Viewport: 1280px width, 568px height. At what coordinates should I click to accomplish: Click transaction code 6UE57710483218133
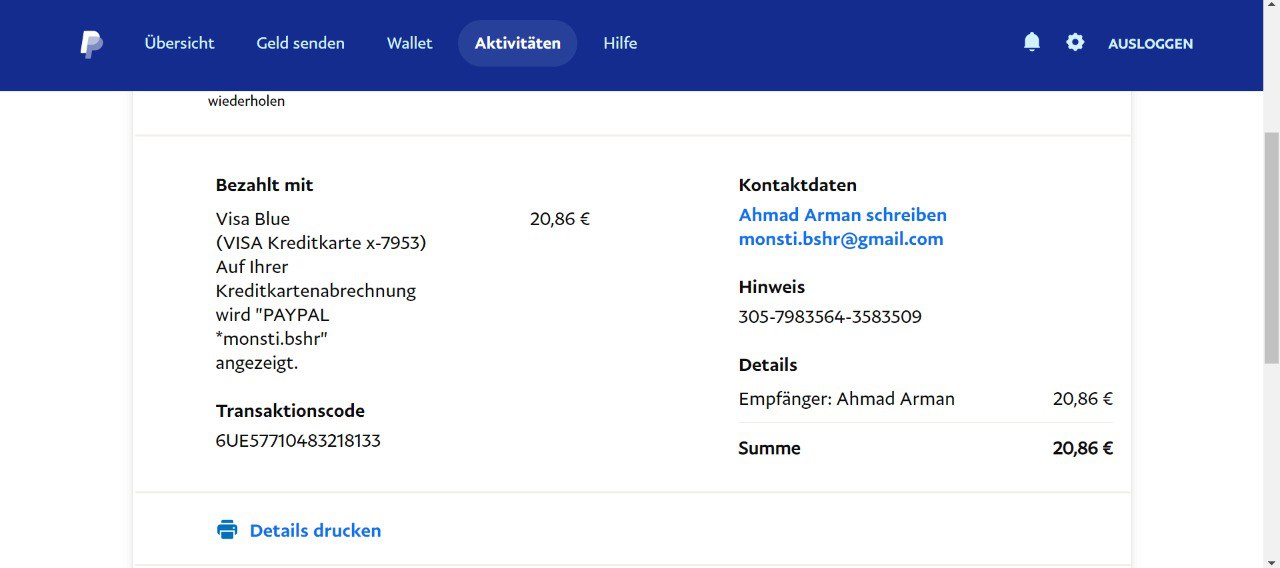coord(298,440)
